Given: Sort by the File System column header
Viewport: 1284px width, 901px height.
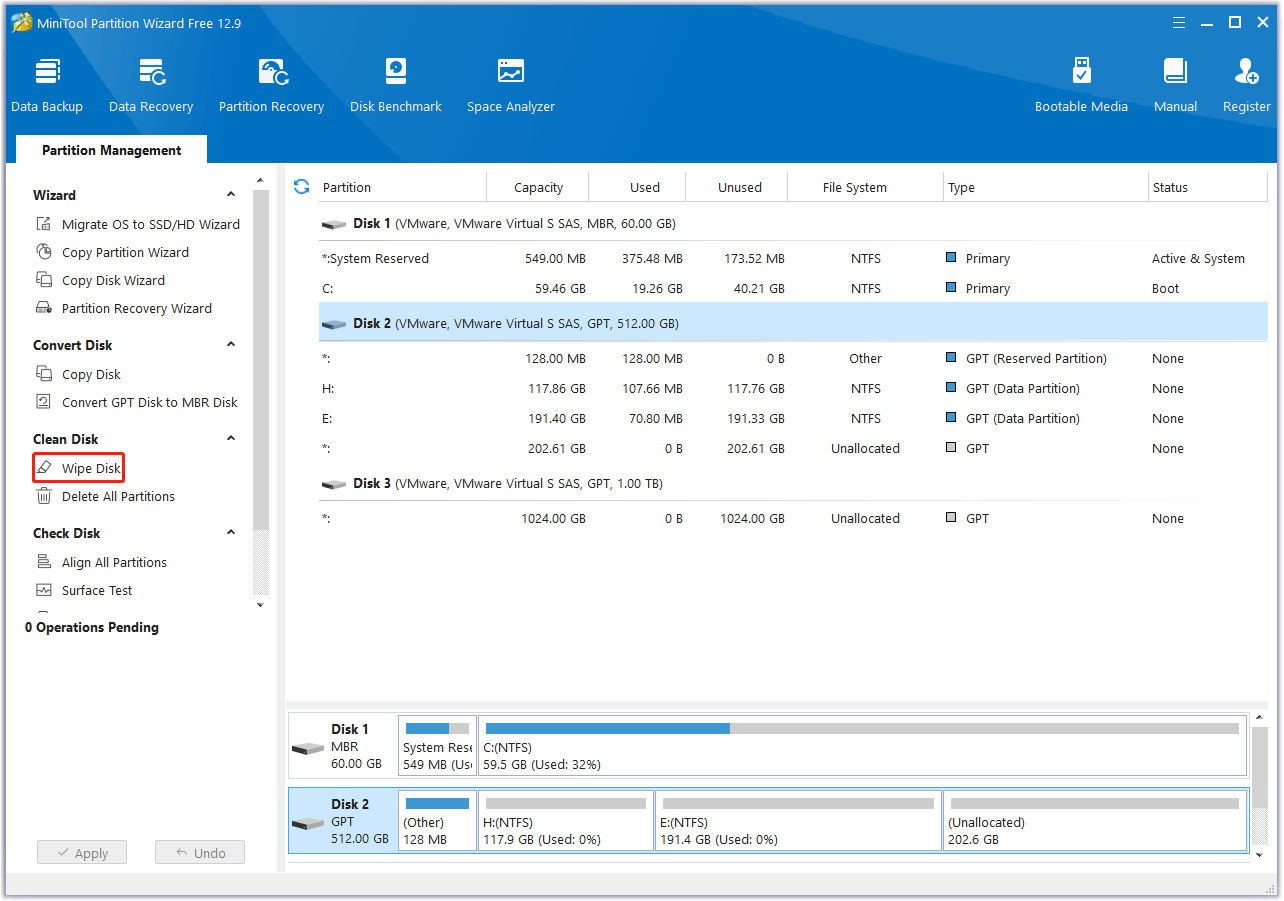Looking at the screenshot, I should 866,187.
